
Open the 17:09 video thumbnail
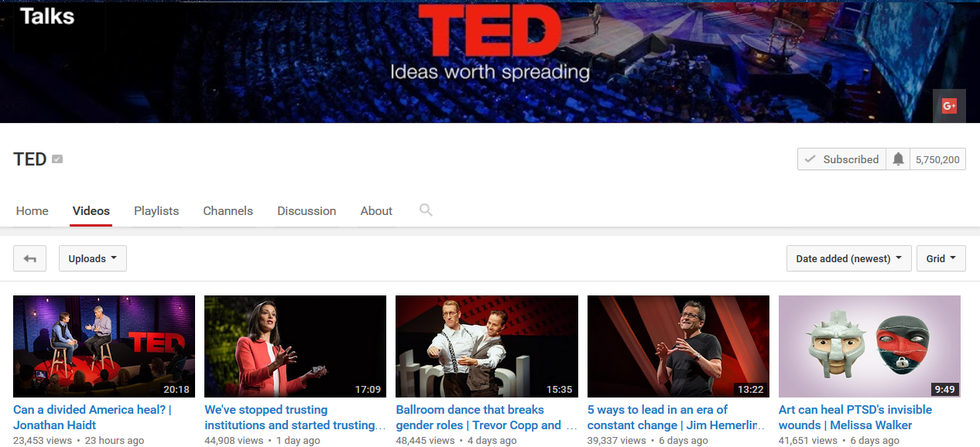(x=294, y=345)
